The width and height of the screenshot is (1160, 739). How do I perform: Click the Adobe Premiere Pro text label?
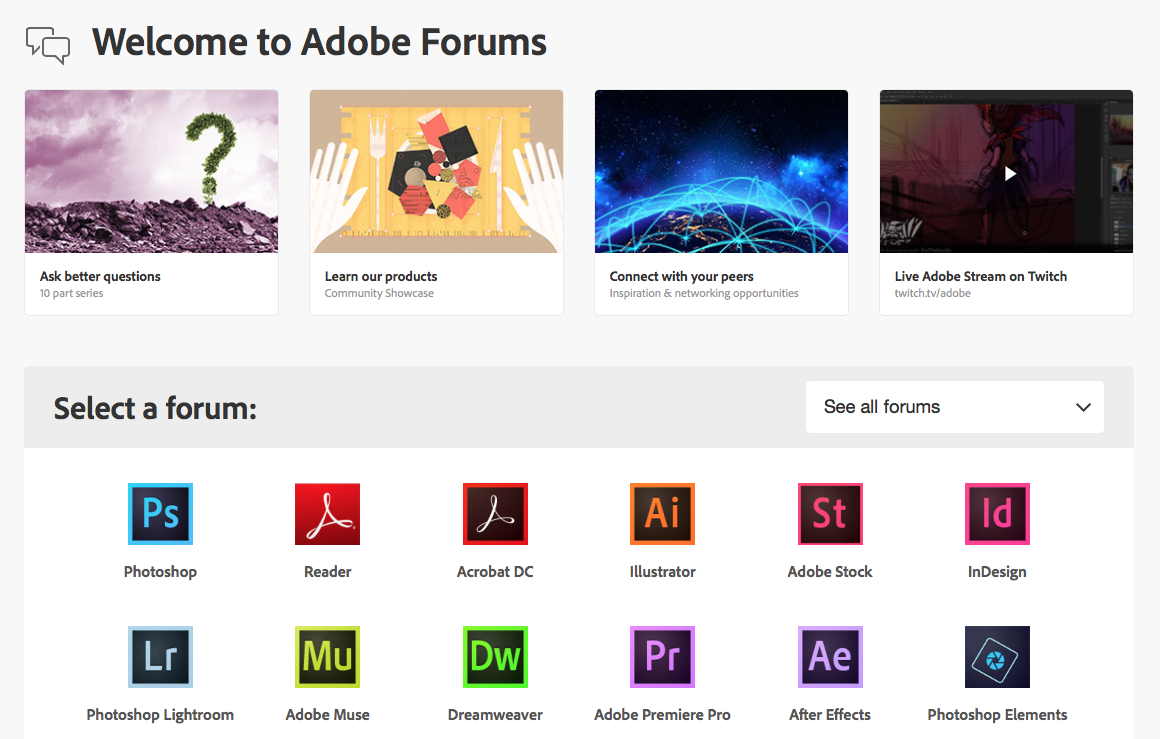click(x=662, y=715)
